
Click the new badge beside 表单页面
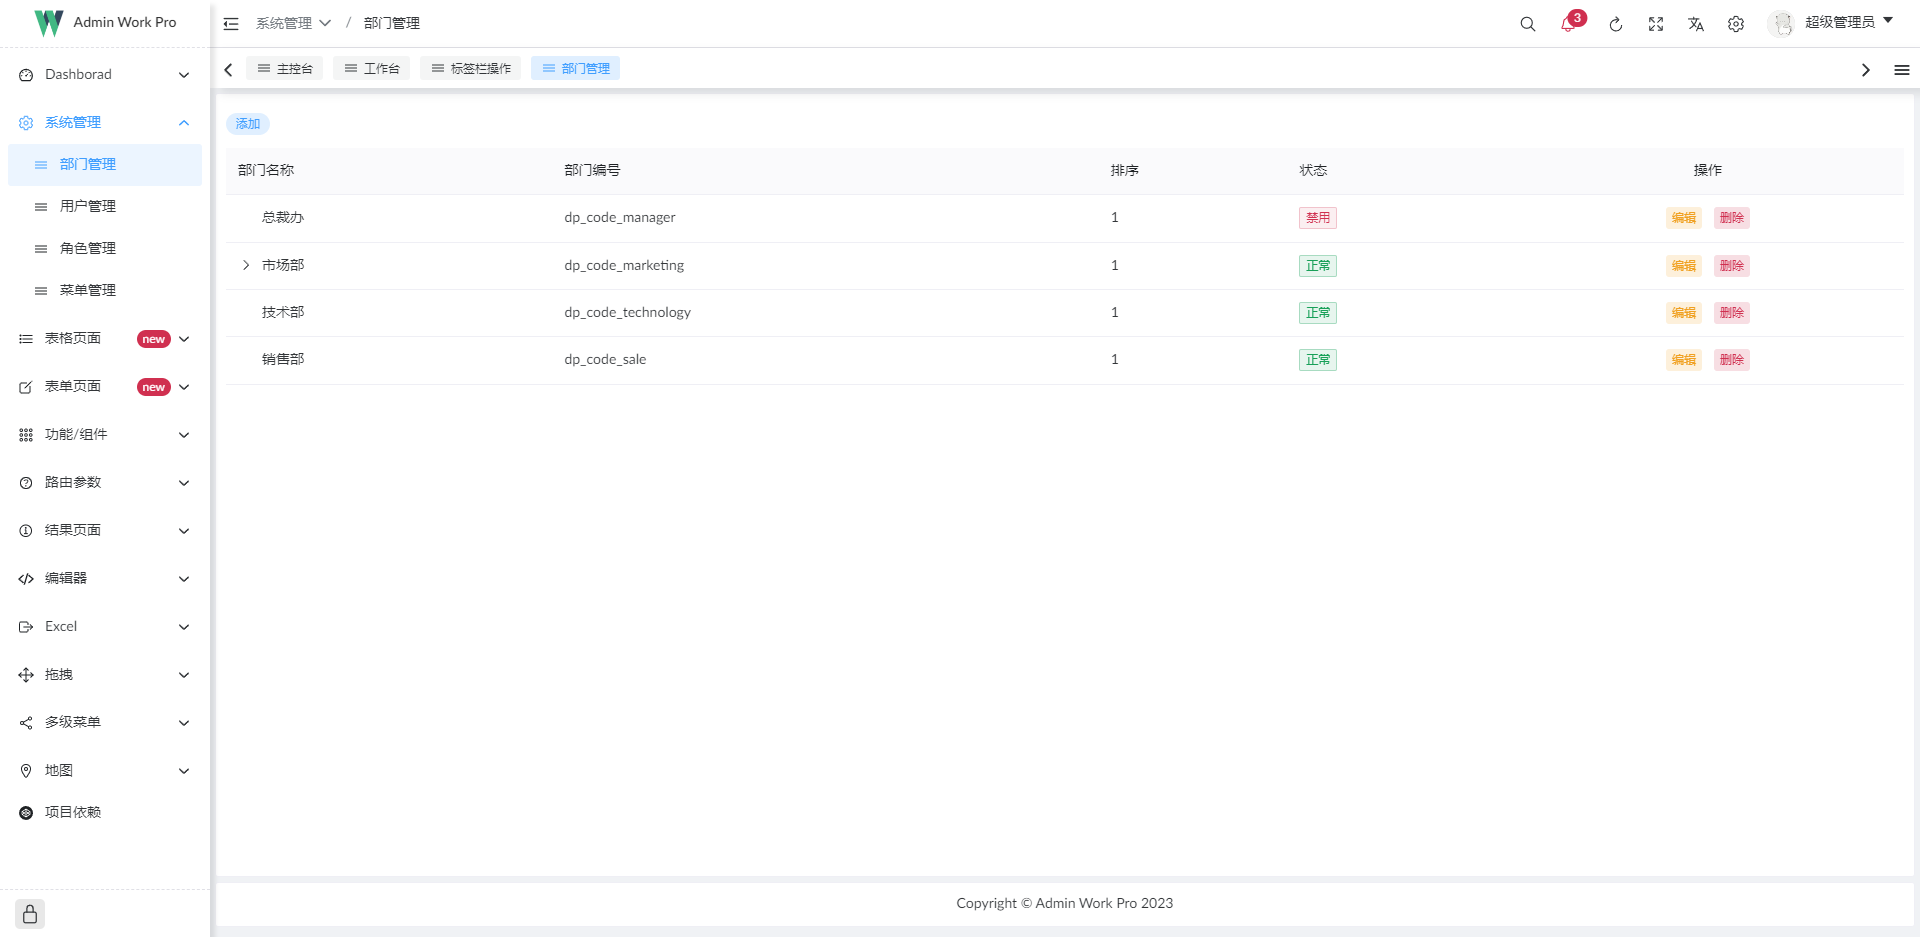[x=153, y=386]
